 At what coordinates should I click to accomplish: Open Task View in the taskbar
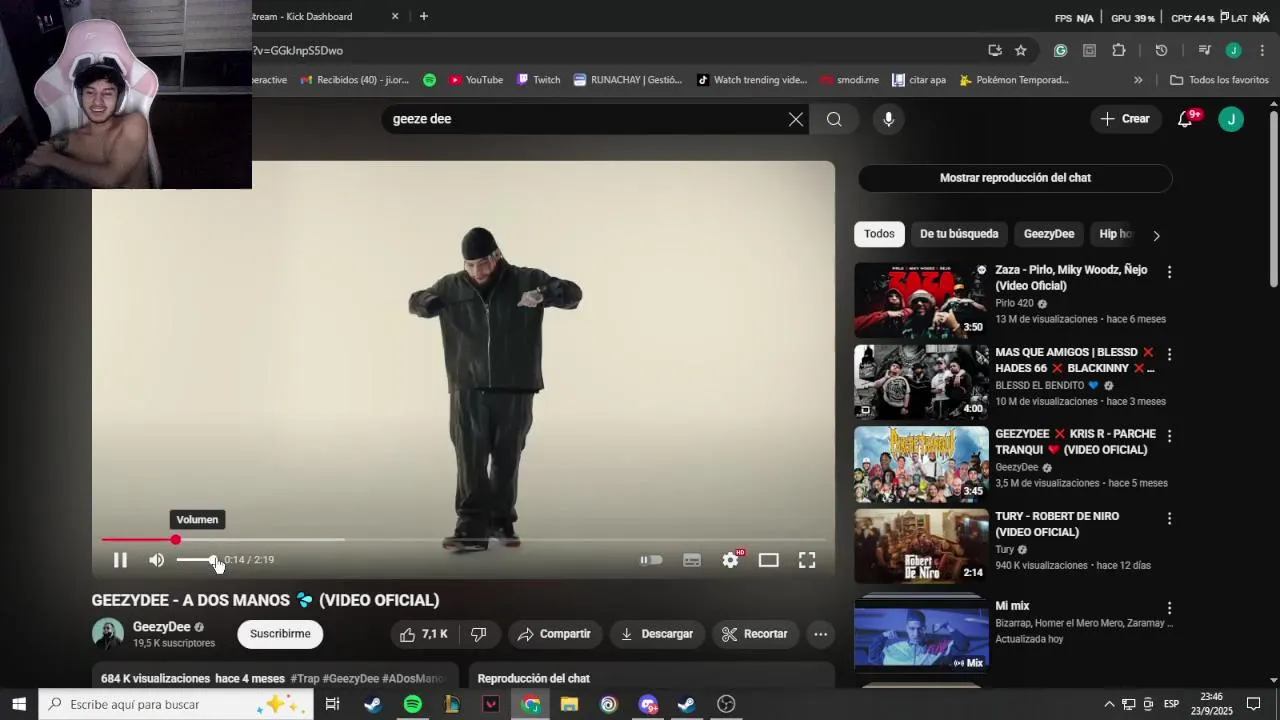click(333, 704)
